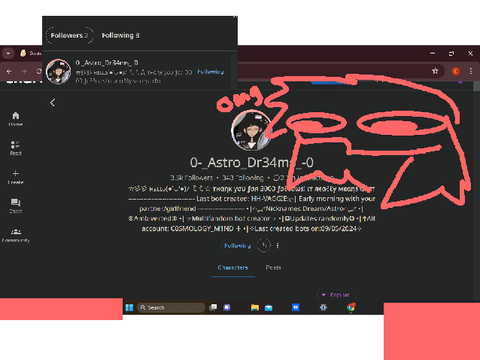Open the HH-VAGGIE link in bio

point(270,199)
